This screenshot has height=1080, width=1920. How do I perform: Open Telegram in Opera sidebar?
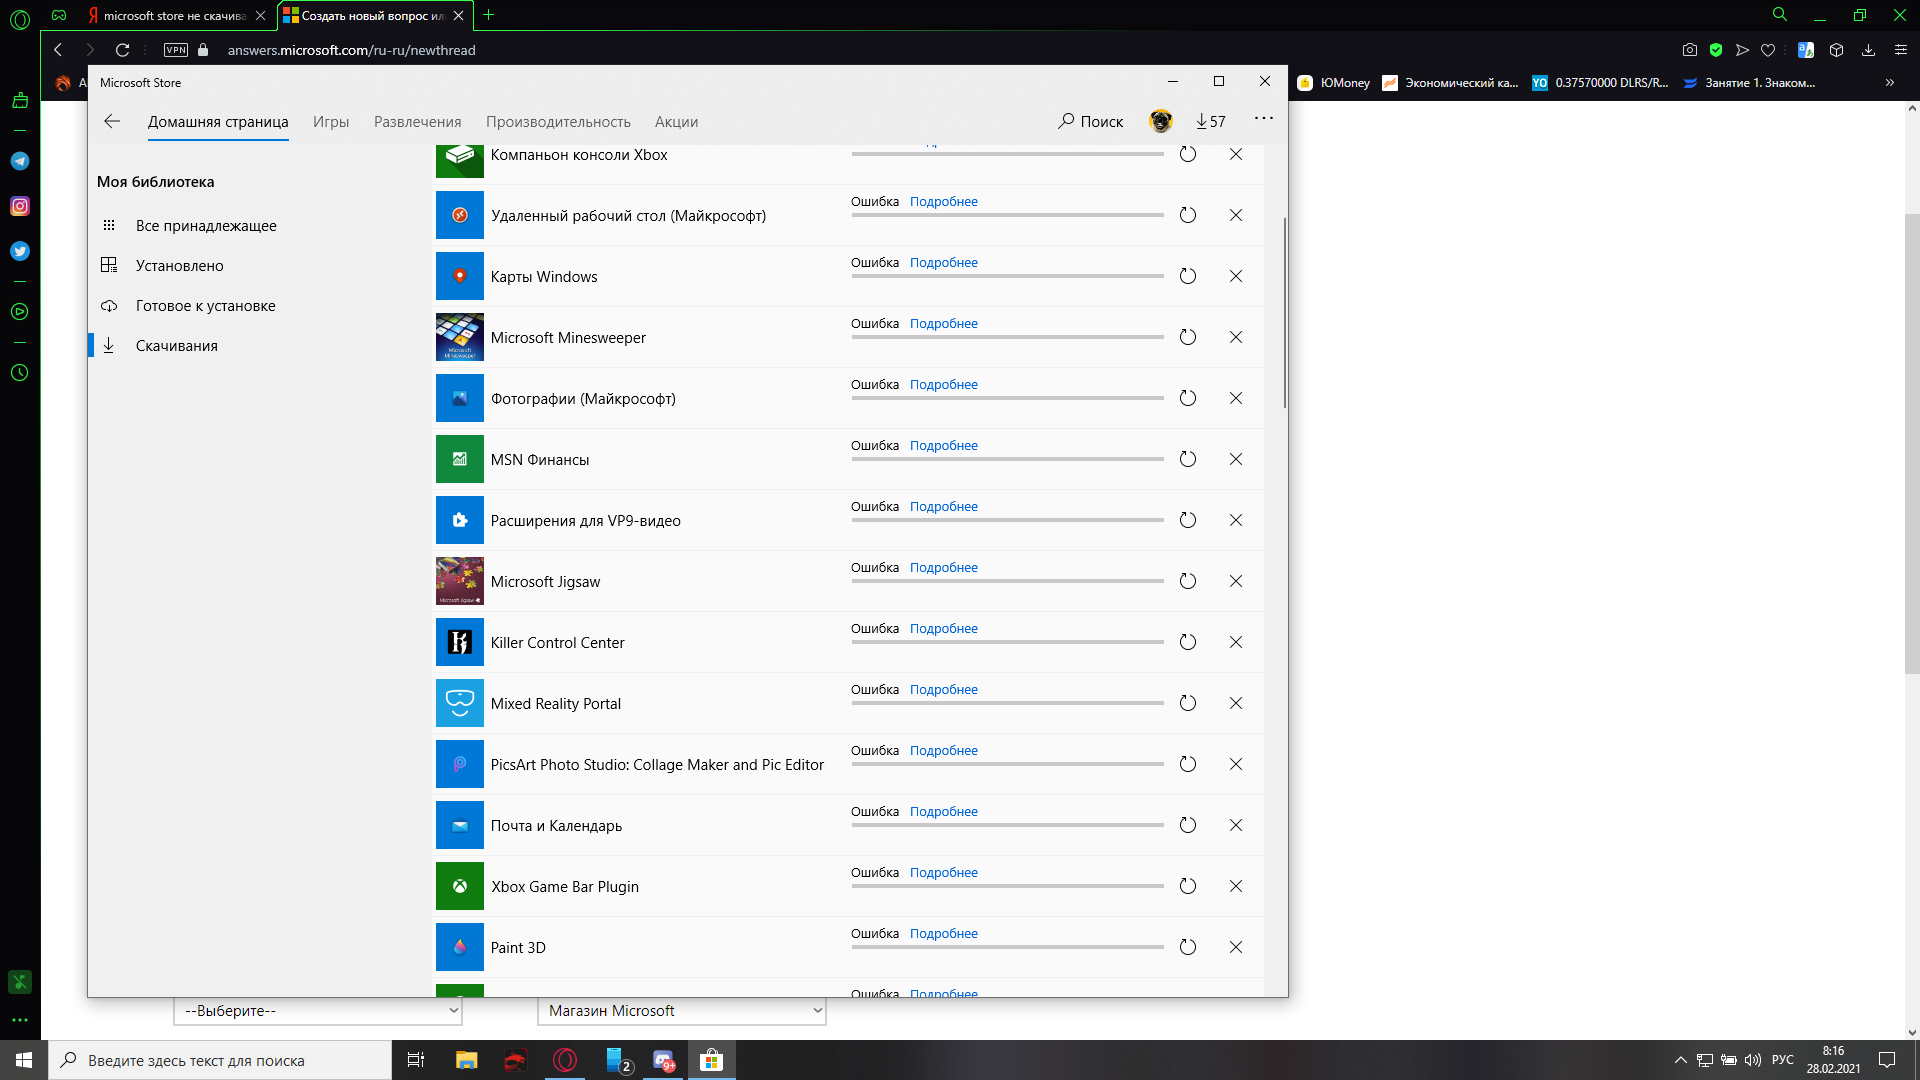[20, 161]
